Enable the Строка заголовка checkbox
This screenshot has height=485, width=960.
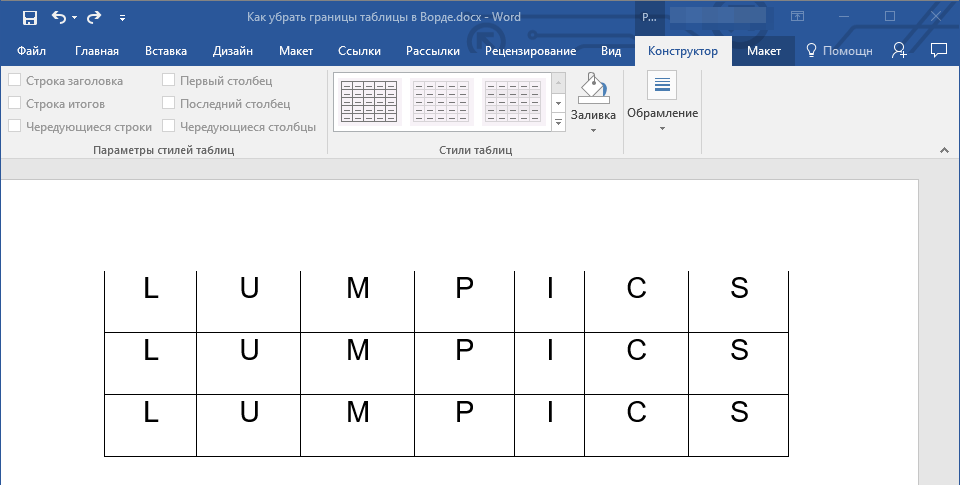tap(15, 81)
